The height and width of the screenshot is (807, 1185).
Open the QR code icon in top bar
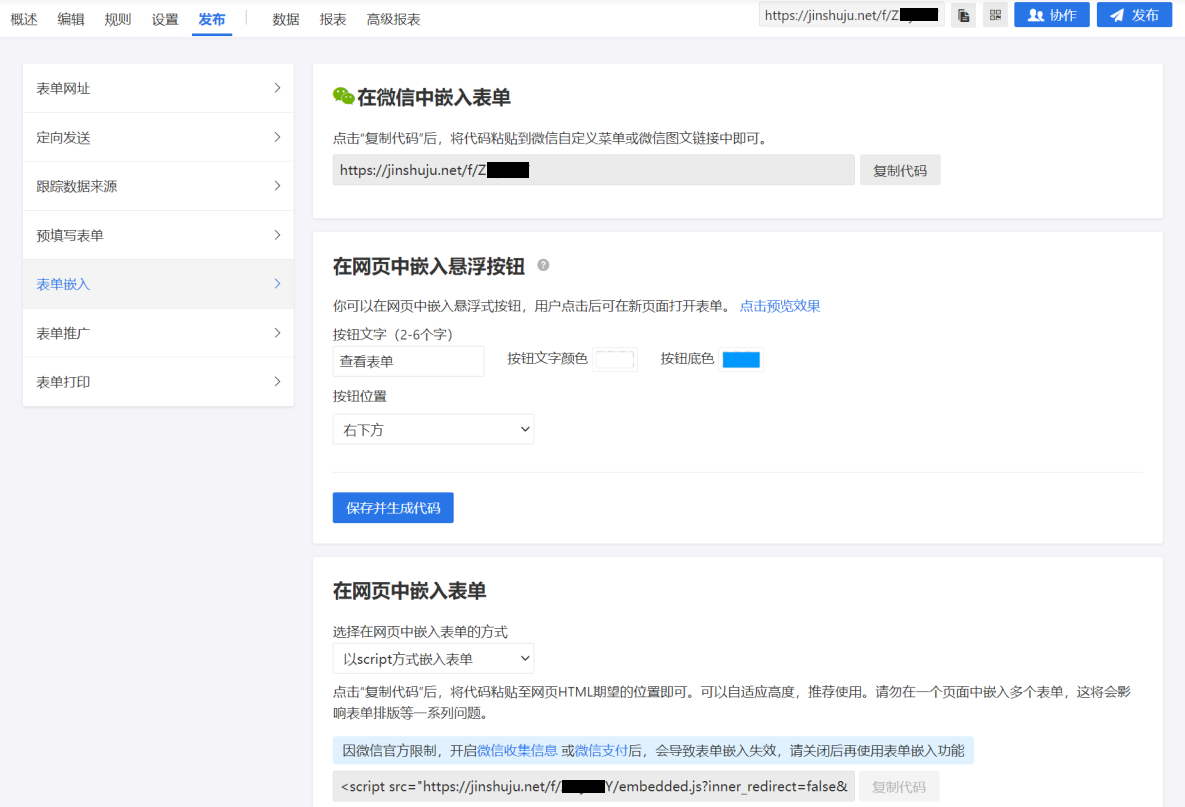(x=995, y=15)
